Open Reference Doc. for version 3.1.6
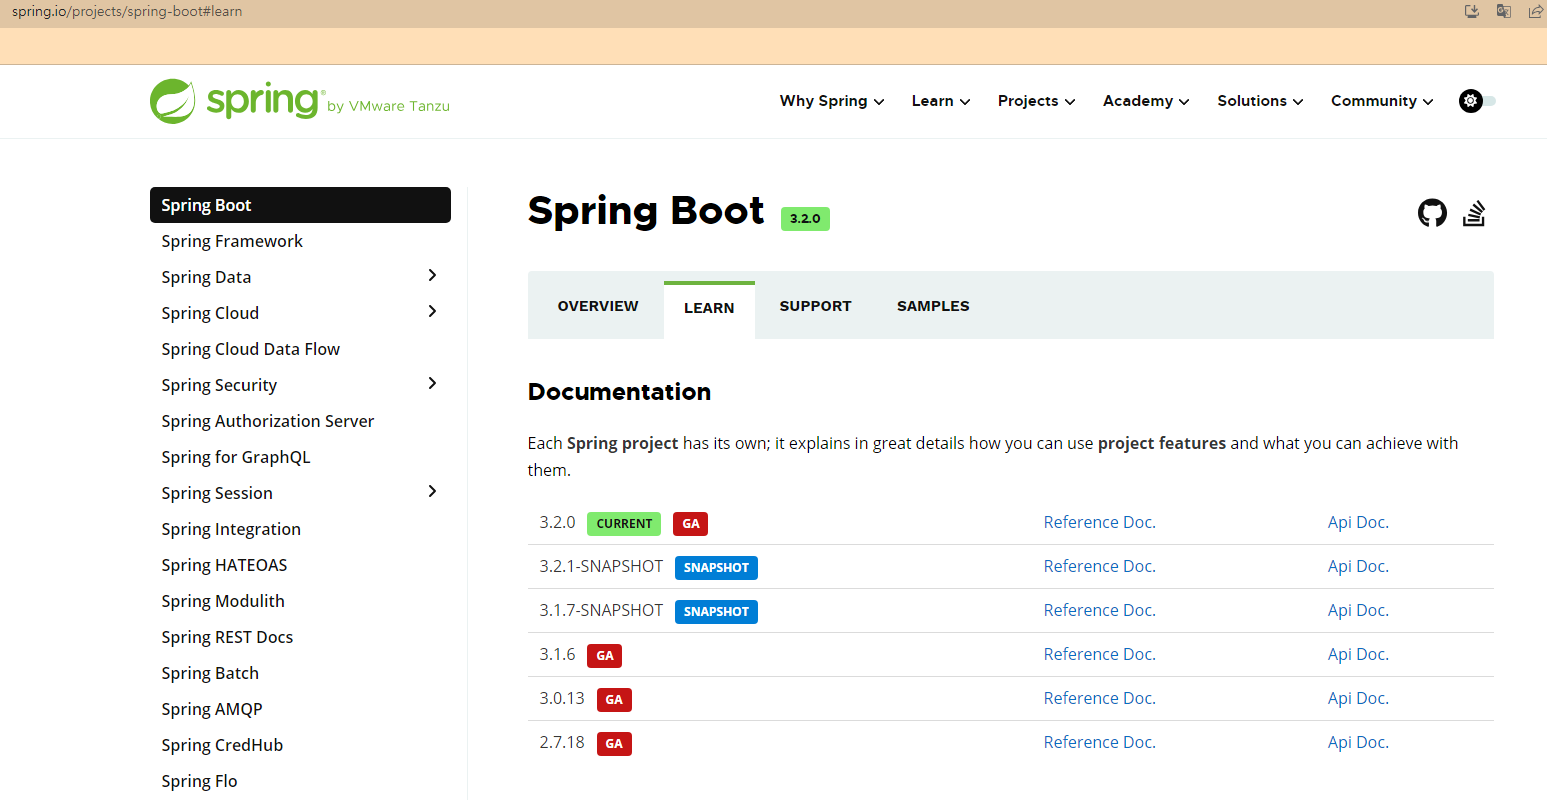 tap(1099, 654)
